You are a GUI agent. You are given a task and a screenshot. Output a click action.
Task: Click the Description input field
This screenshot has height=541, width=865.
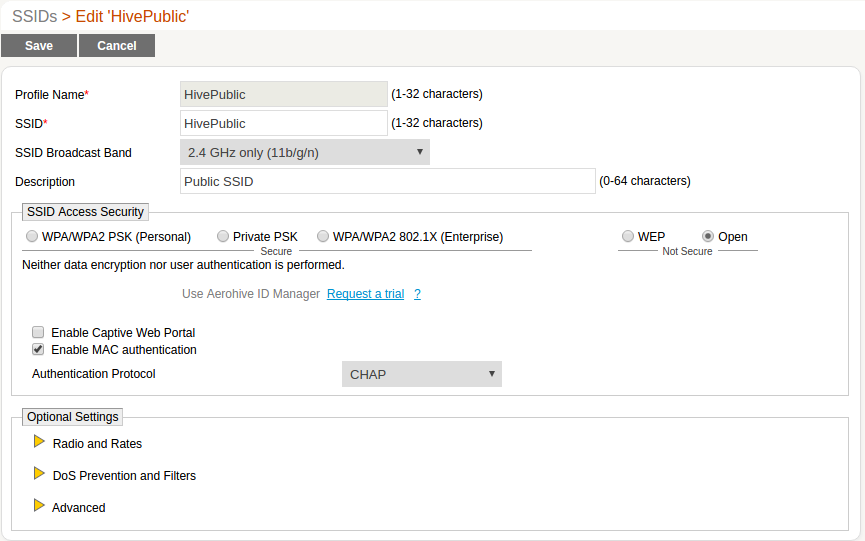(x=387, y=181)
